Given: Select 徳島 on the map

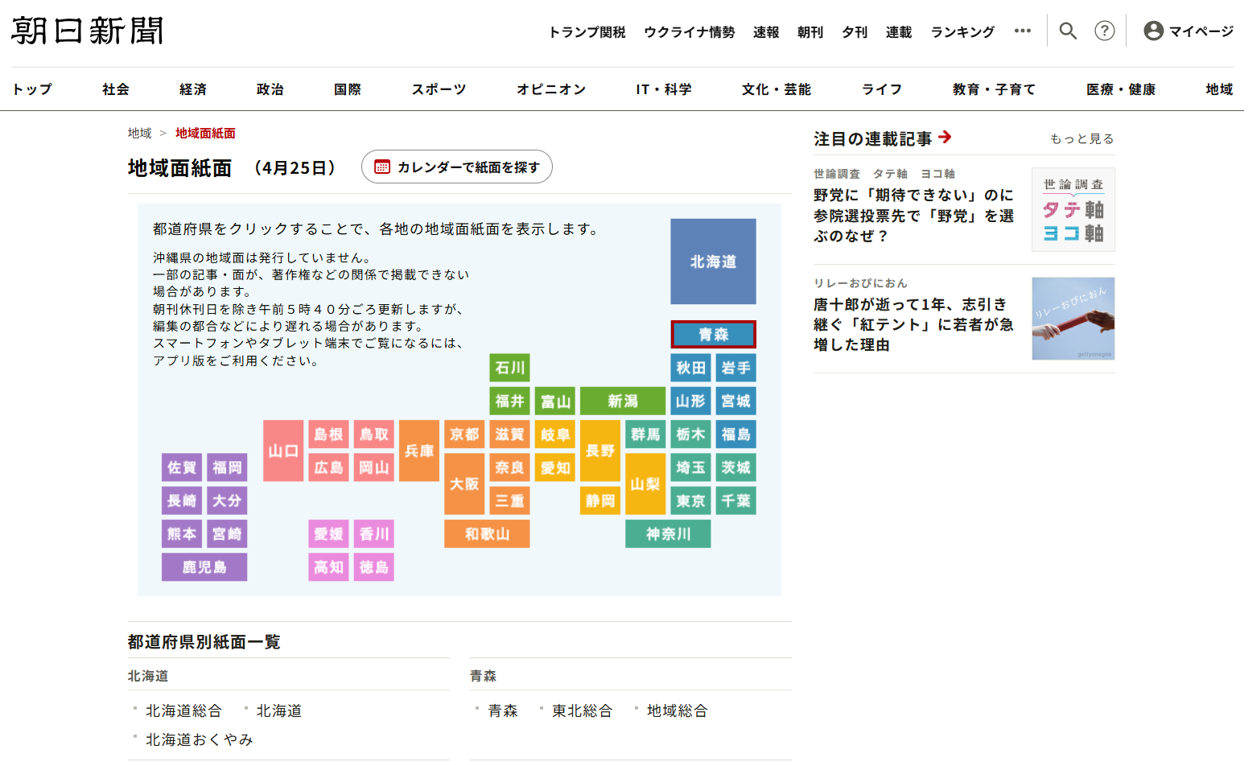Looking at the screenshot, I should coord(378,570).
